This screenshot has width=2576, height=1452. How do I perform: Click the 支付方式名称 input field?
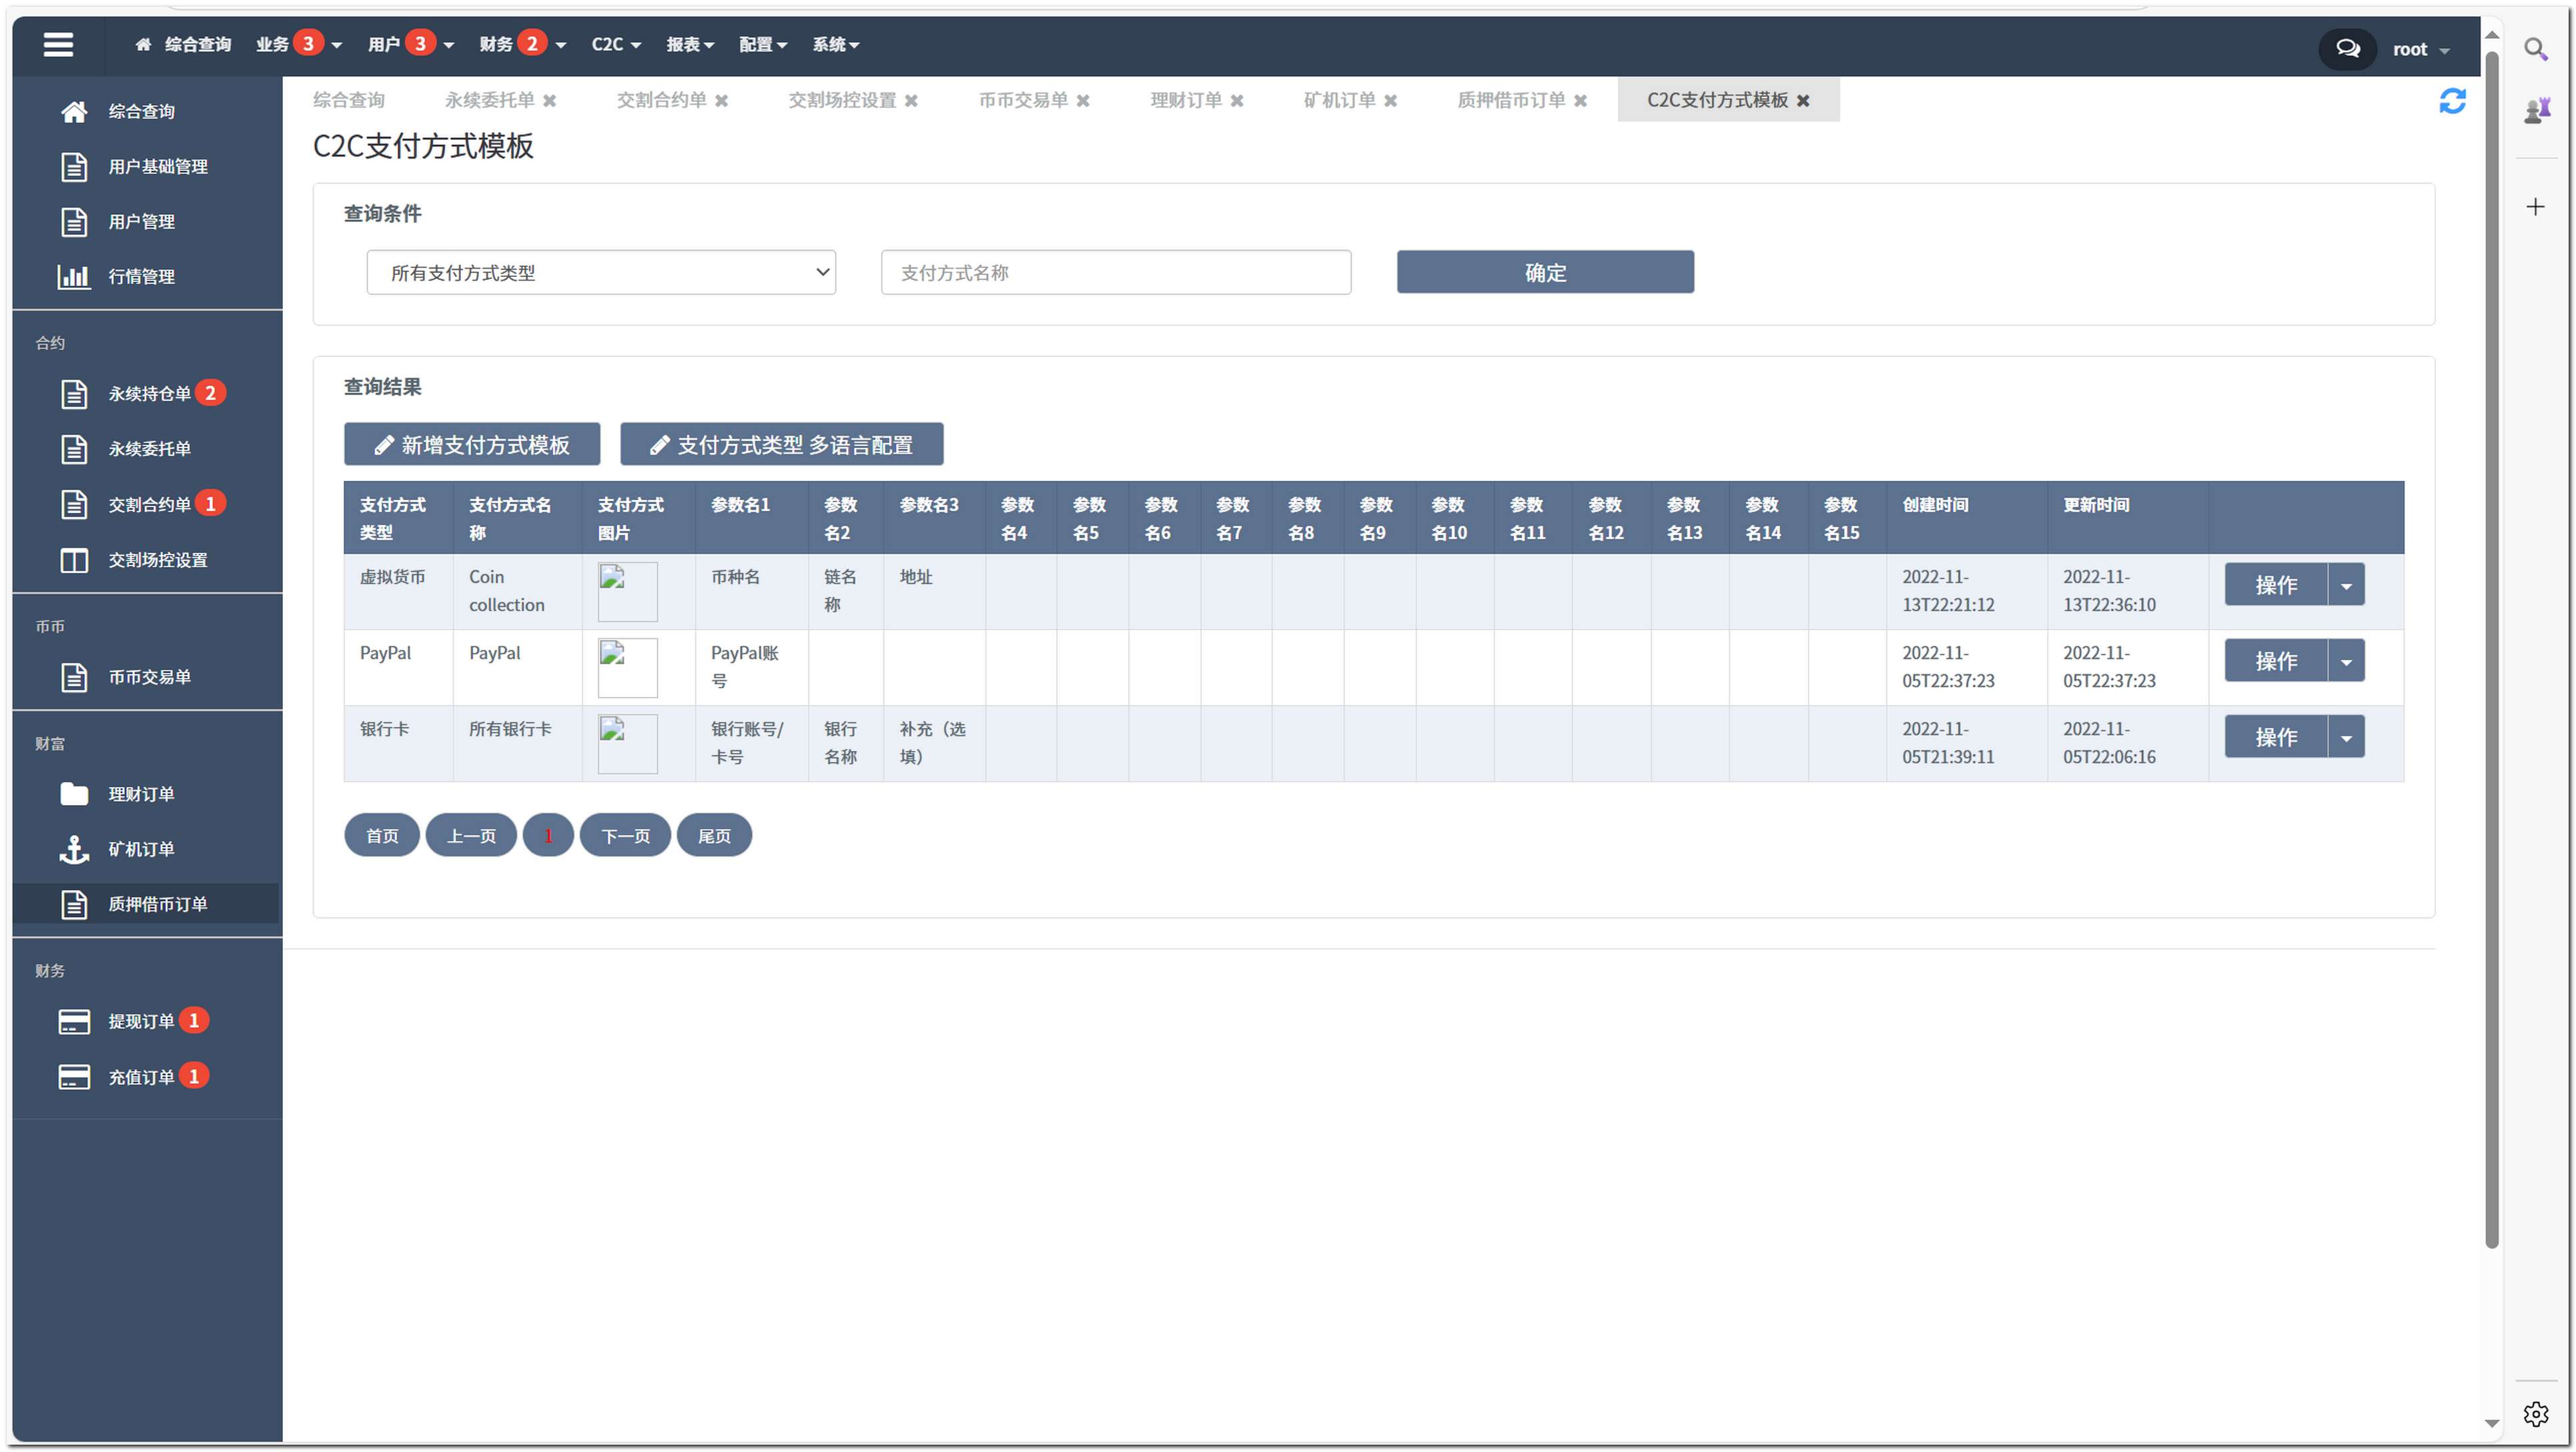point(1115,272)
